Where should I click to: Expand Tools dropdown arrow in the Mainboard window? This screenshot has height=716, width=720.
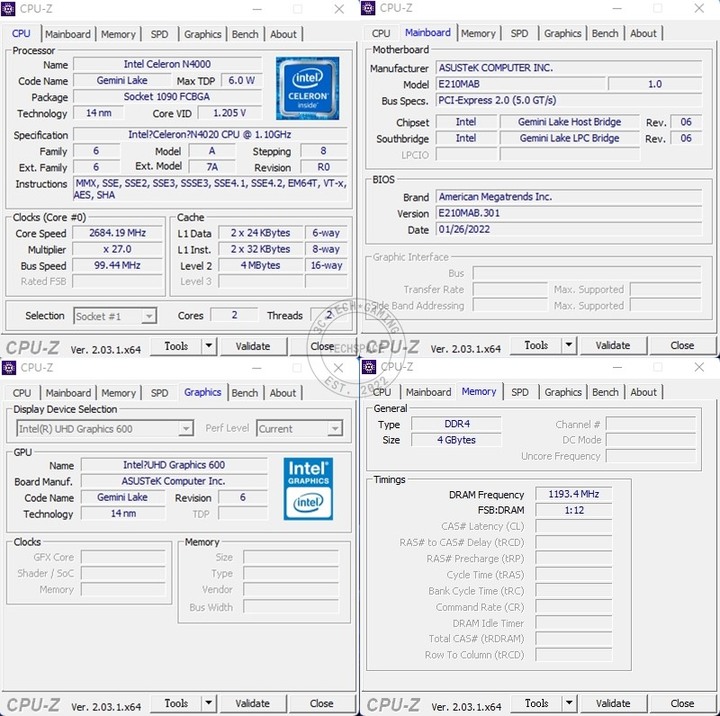569,345
